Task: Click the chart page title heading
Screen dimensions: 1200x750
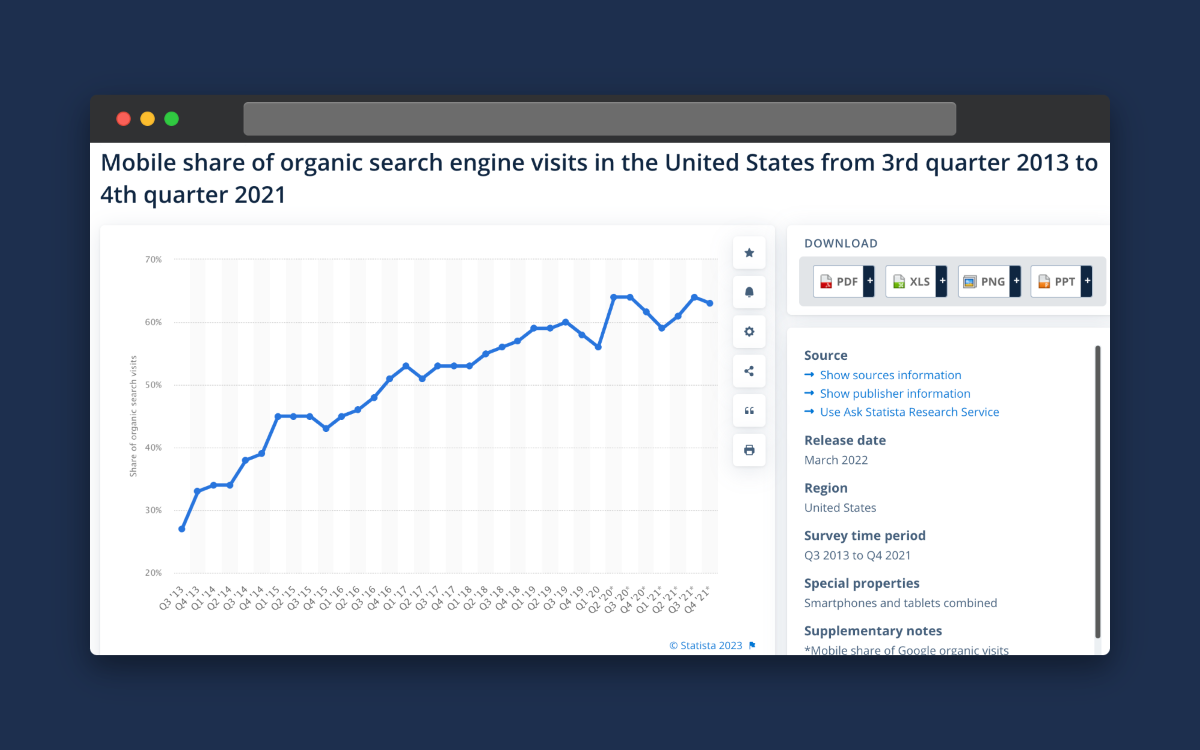Action: pyautogui.click(x=600, y=178)
